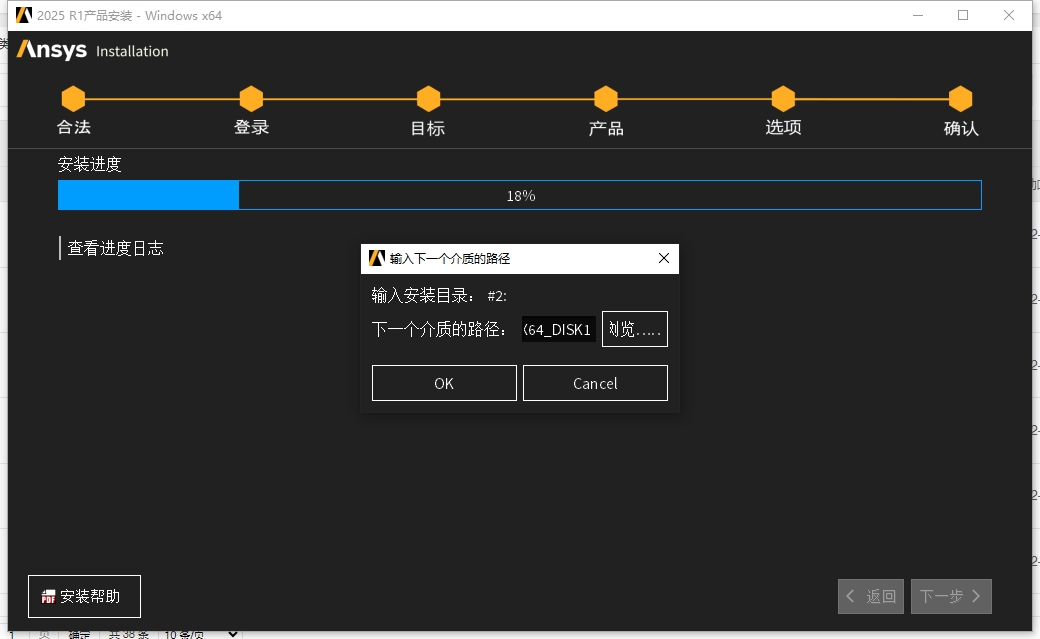Click the 确认 step hexagon icon

960,99
